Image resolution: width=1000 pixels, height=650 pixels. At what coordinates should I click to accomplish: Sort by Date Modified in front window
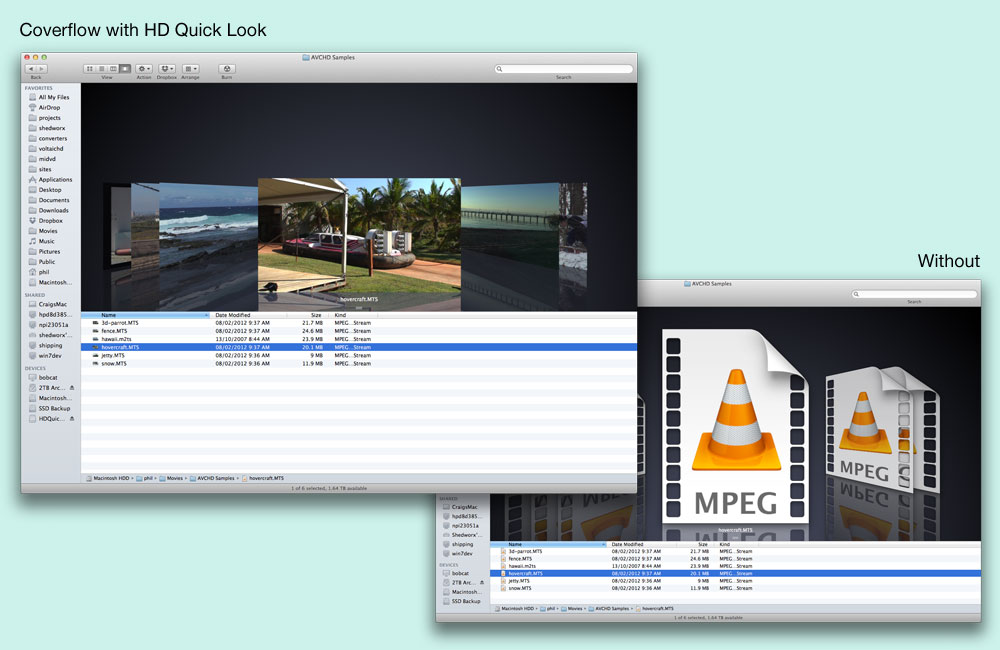click(x=249, y=315)
